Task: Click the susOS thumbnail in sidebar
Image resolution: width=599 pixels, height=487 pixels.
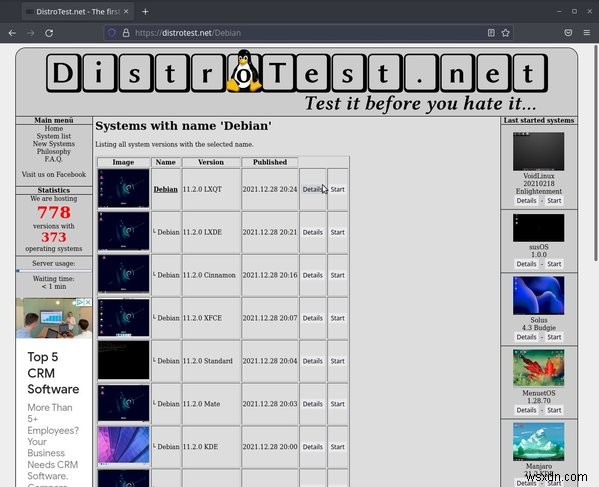Action: tap(538, 228)
